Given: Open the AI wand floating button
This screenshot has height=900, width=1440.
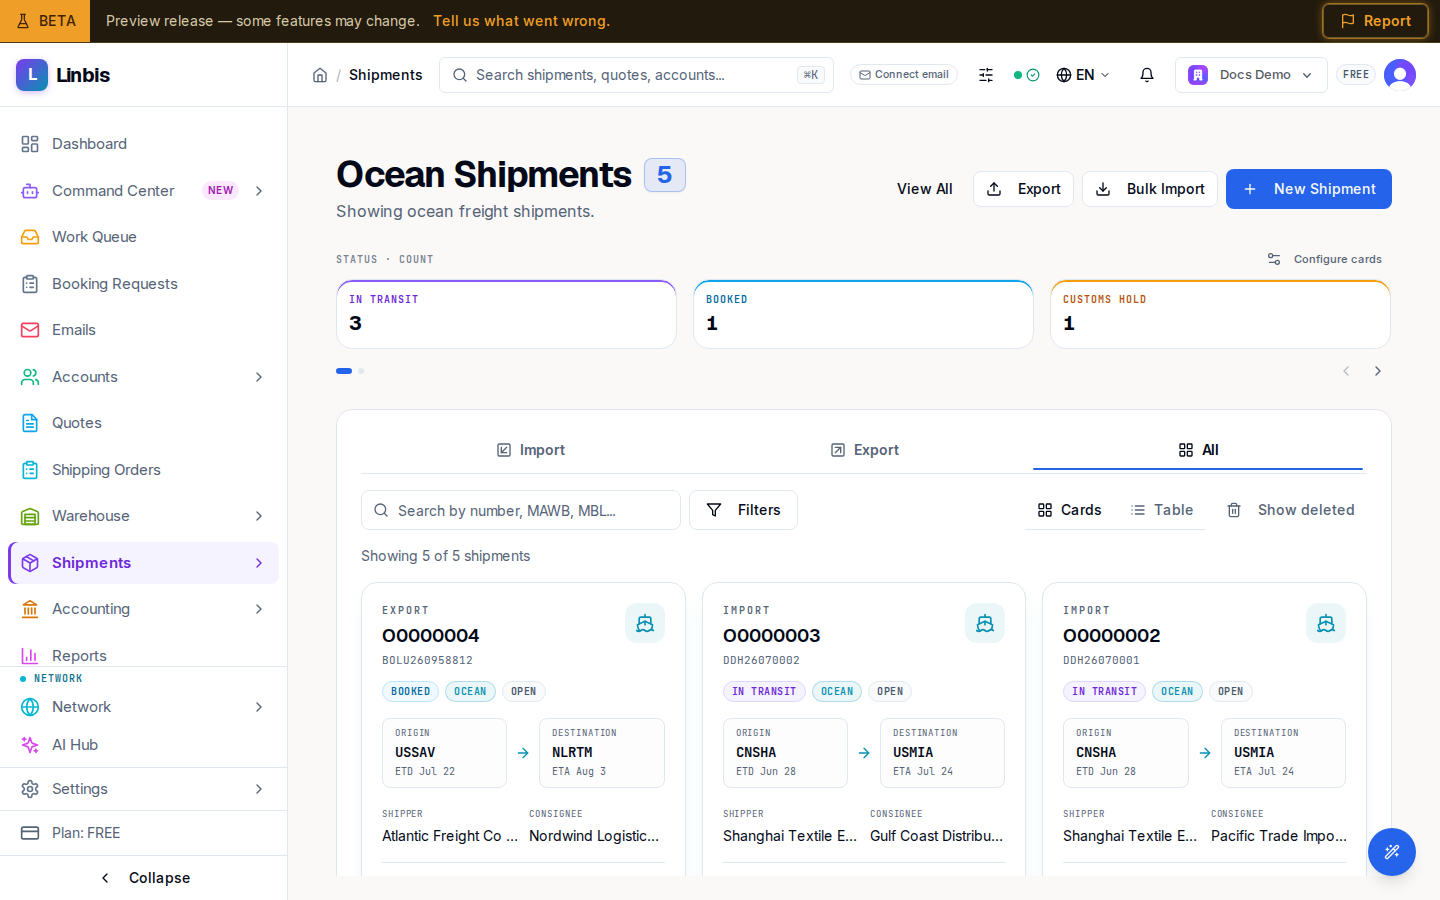Looking at the screenshot, I should [x=1392, y=852].
